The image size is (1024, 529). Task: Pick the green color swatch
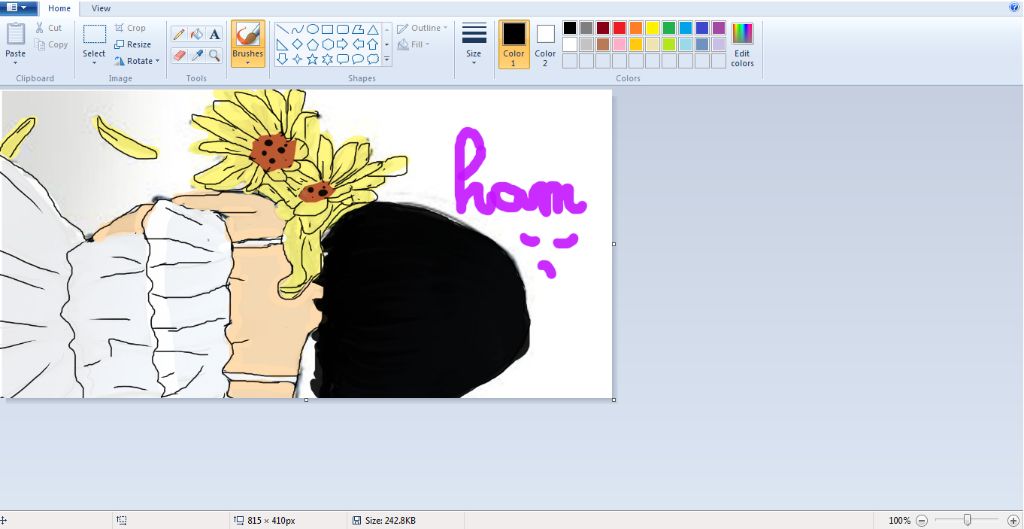[669, 28]
